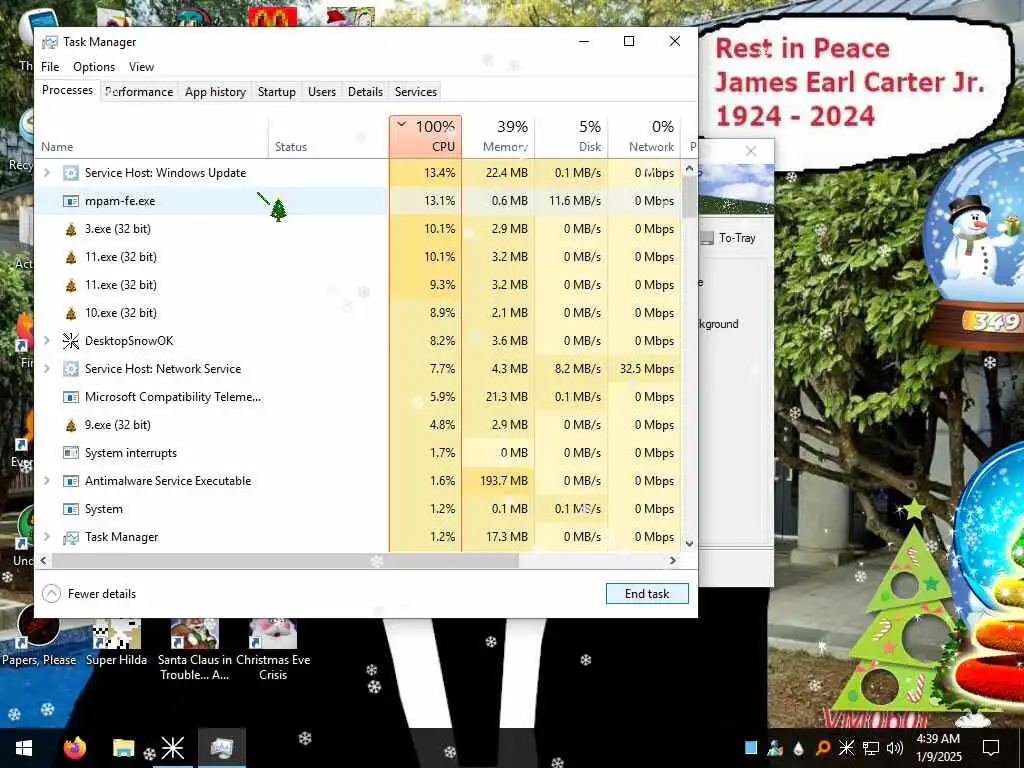
Task: Click the Task Manager title bar icon
Action: pyautogui.click(x=50, y=42)
